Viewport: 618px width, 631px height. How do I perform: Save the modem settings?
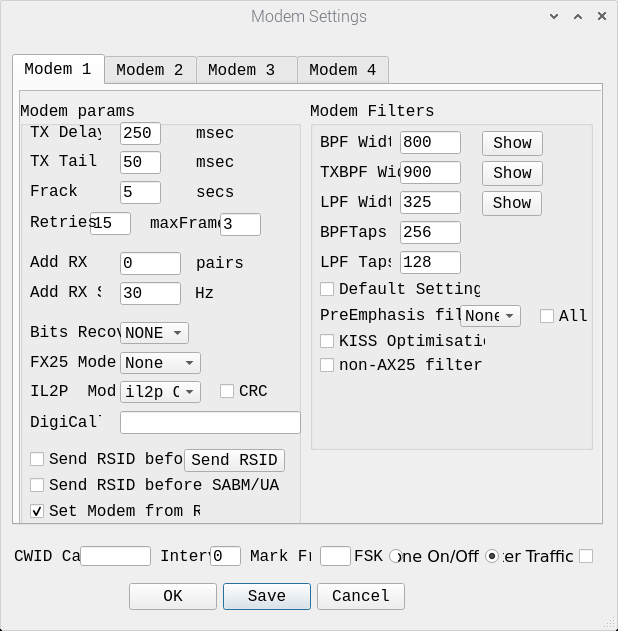[x=267, y=596]
